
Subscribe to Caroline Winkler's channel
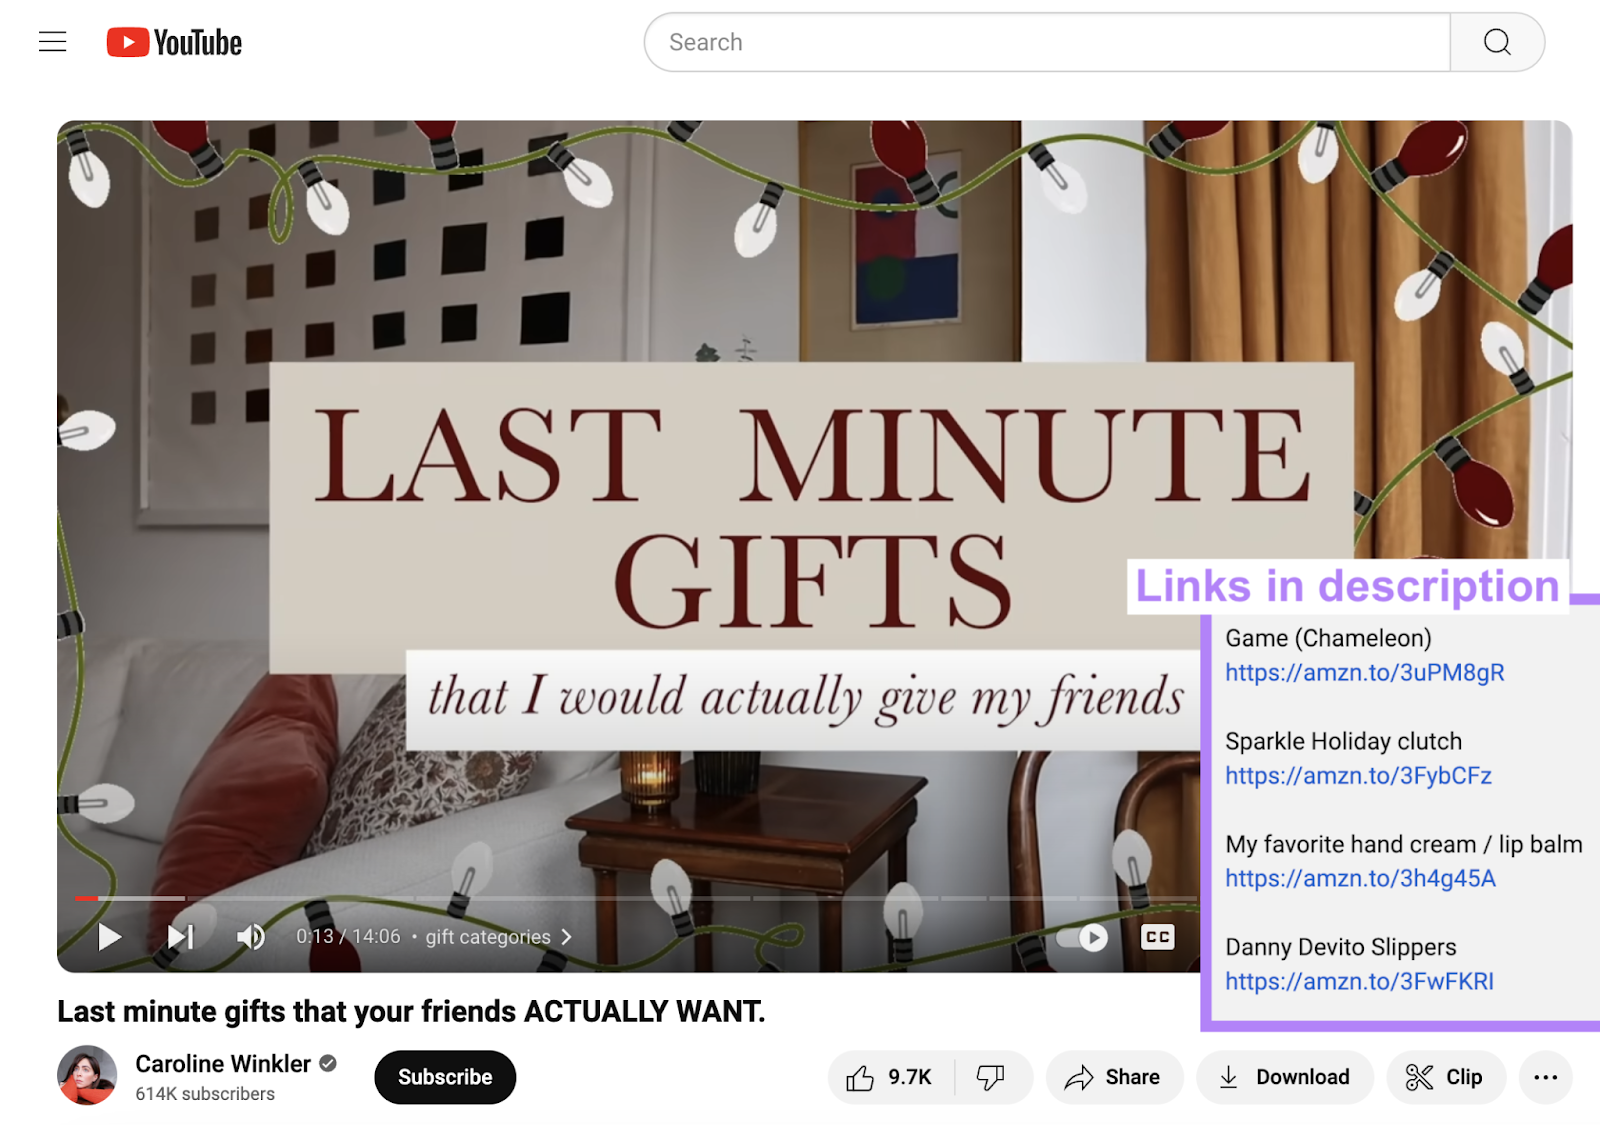point(445,1077)
